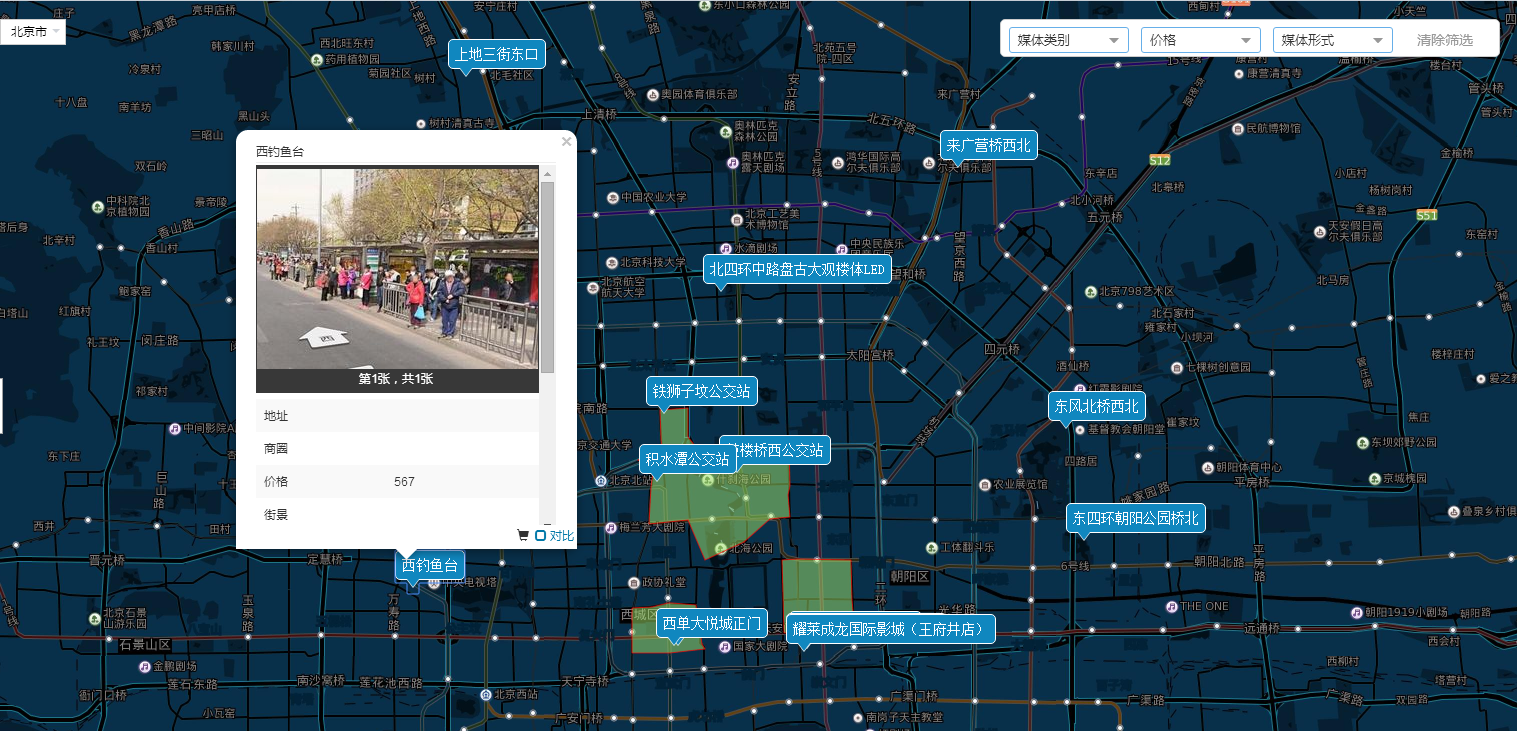Click the THE ONE music venue icon
This screenshot has height=731, width=1517.
[x=1171, y=606]
